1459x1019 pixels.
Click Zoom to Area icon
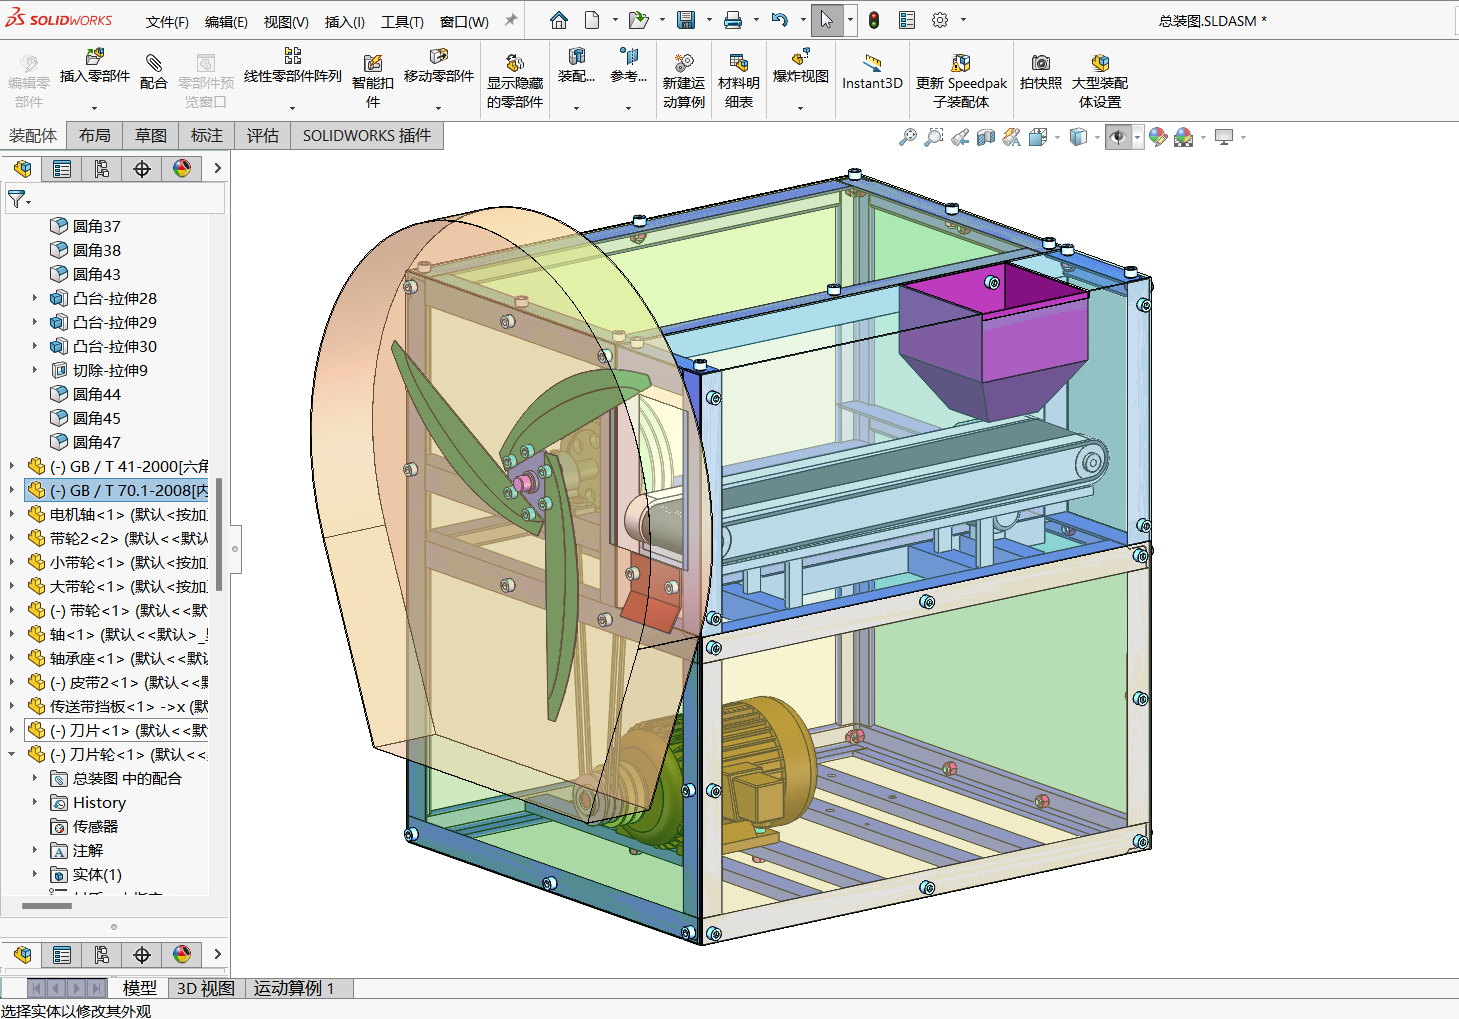(x=934, y=137)
